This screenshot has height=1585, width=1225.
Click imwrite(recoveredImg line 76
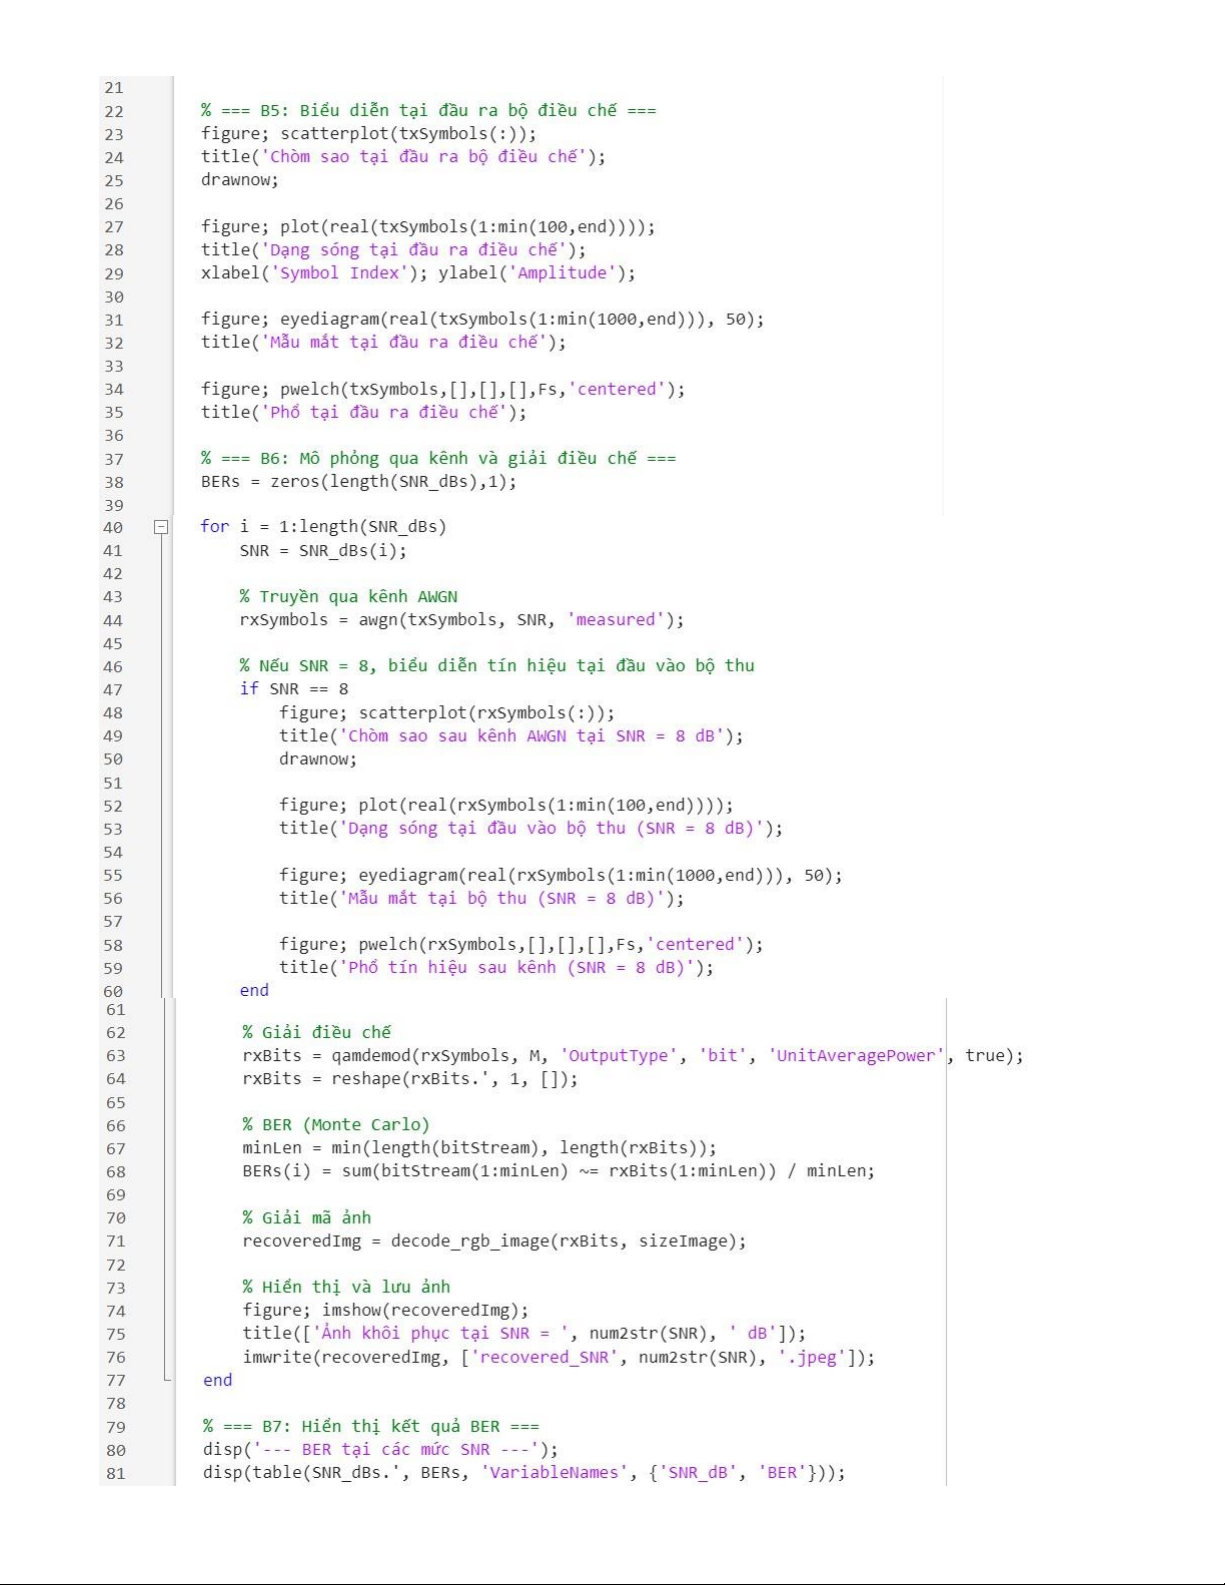click(x=559, y=1357)
